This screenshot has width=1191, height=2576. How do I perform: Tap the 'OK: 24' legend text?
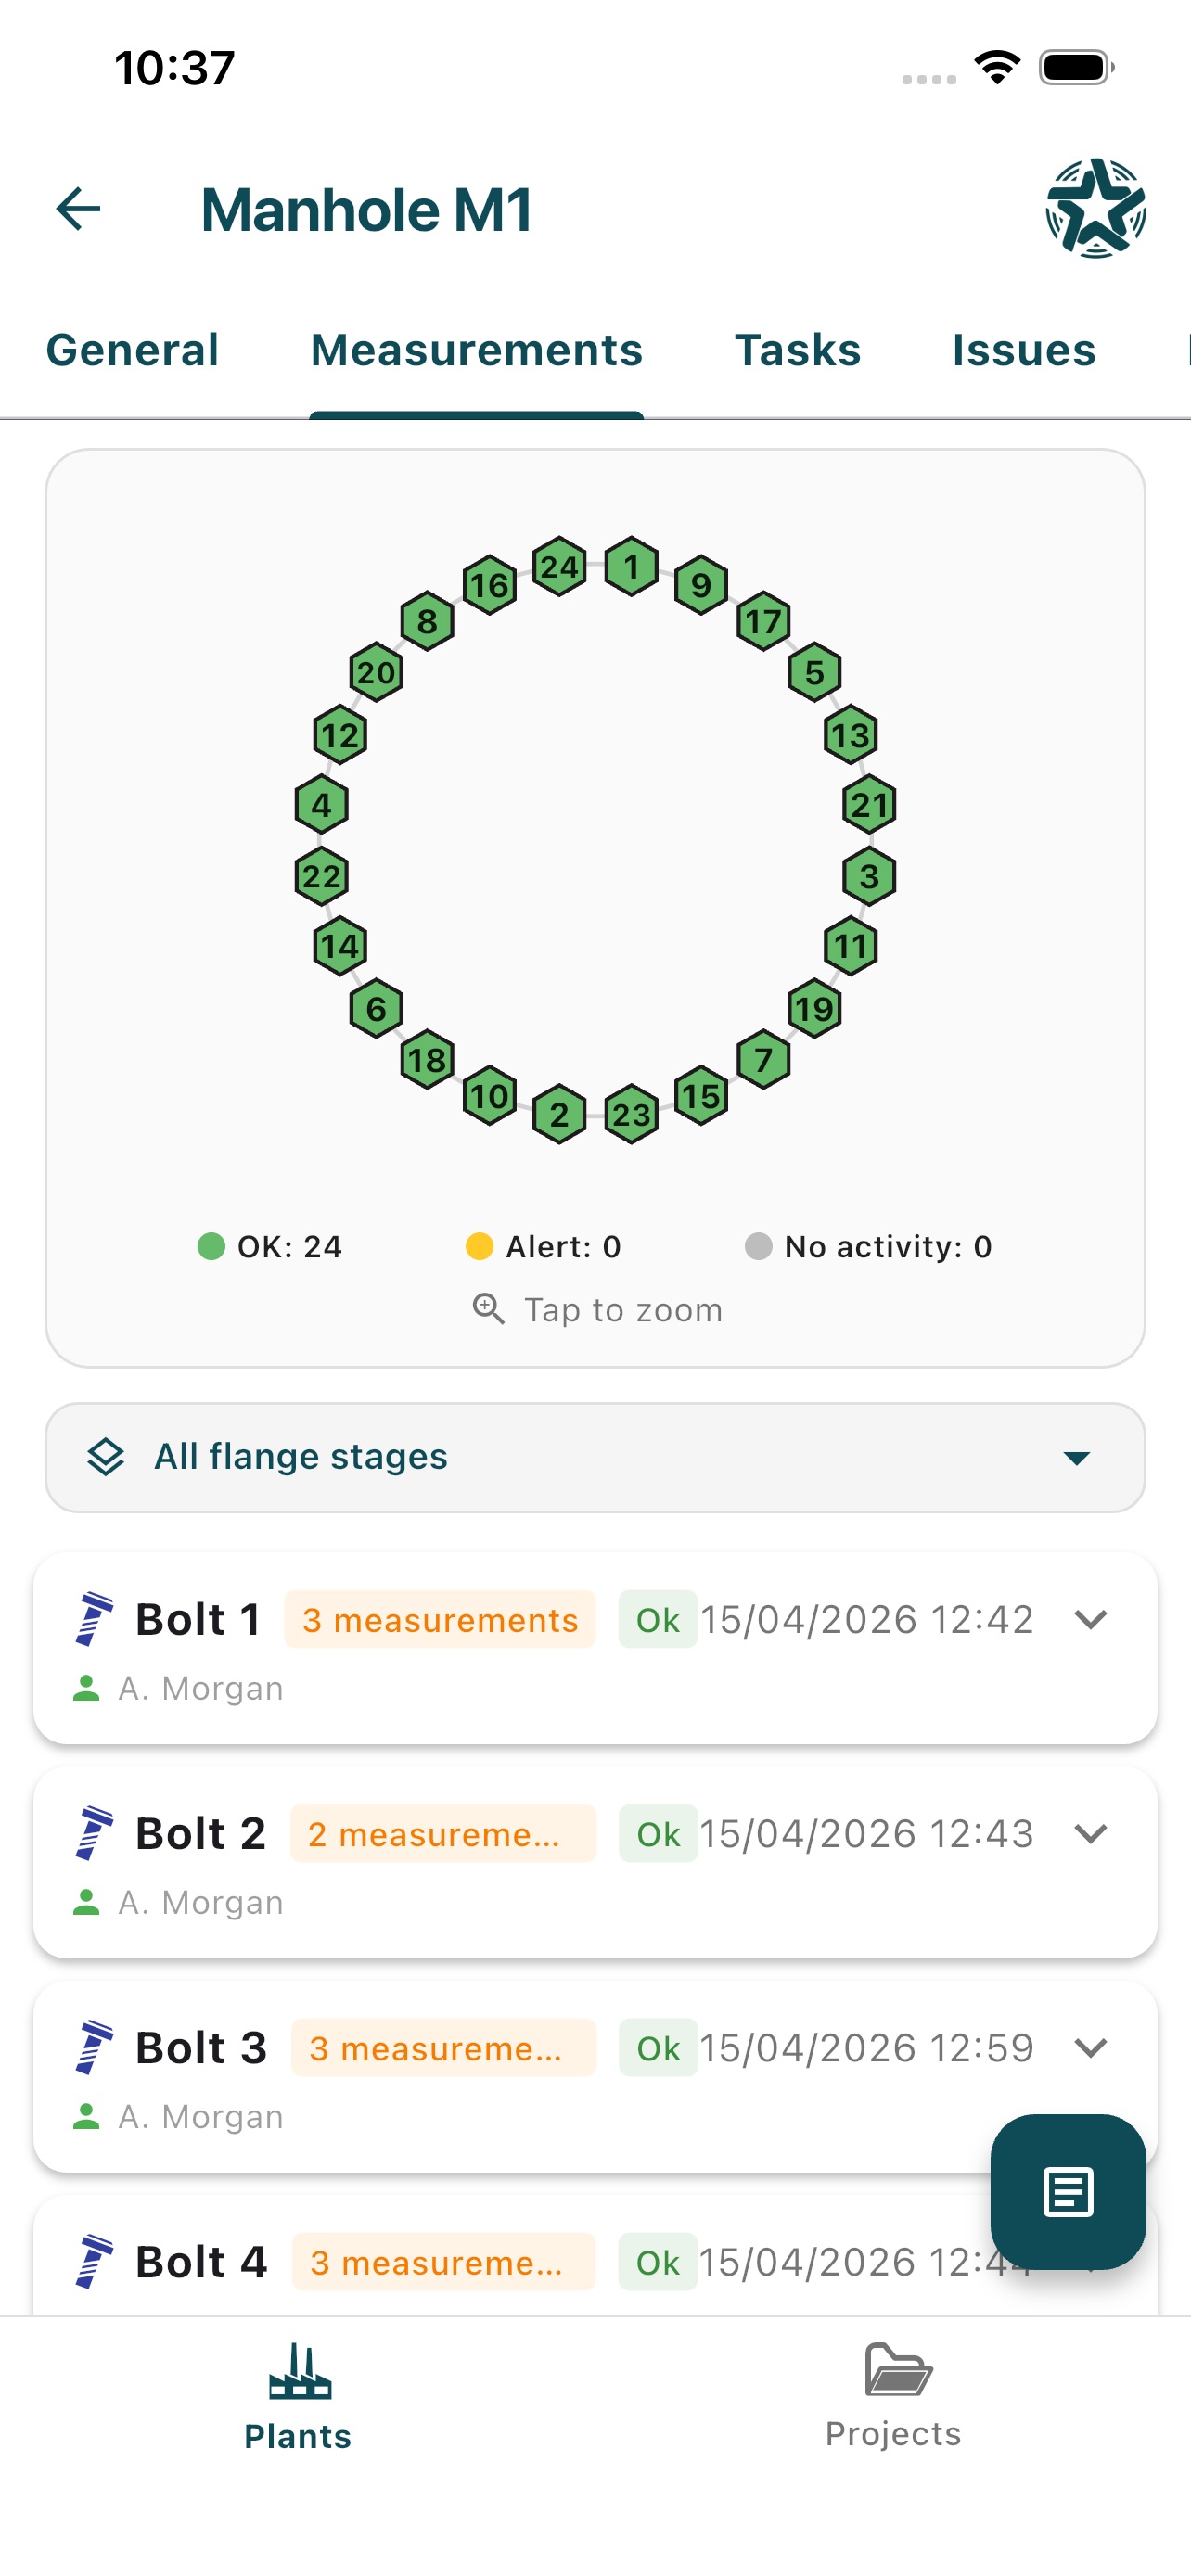point(290,1246)
